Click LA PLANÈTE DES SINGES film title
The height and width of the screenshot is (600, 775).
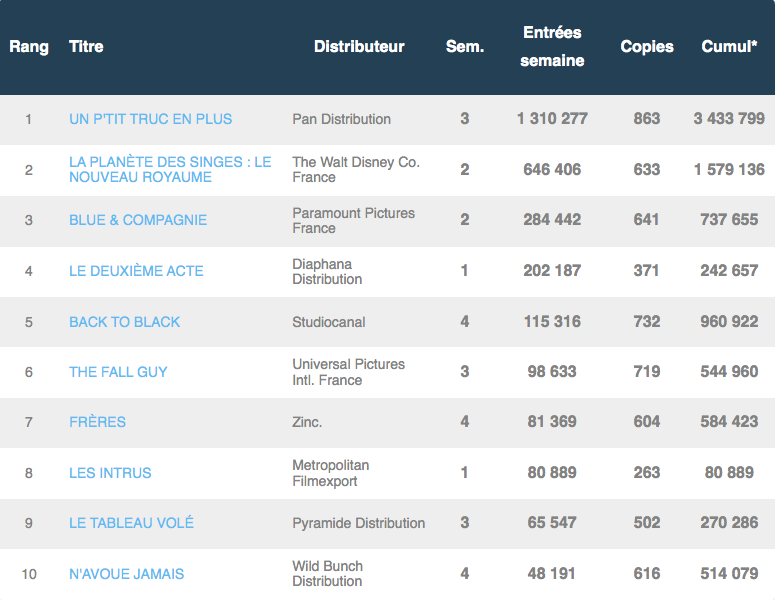[x=169, y=169]
